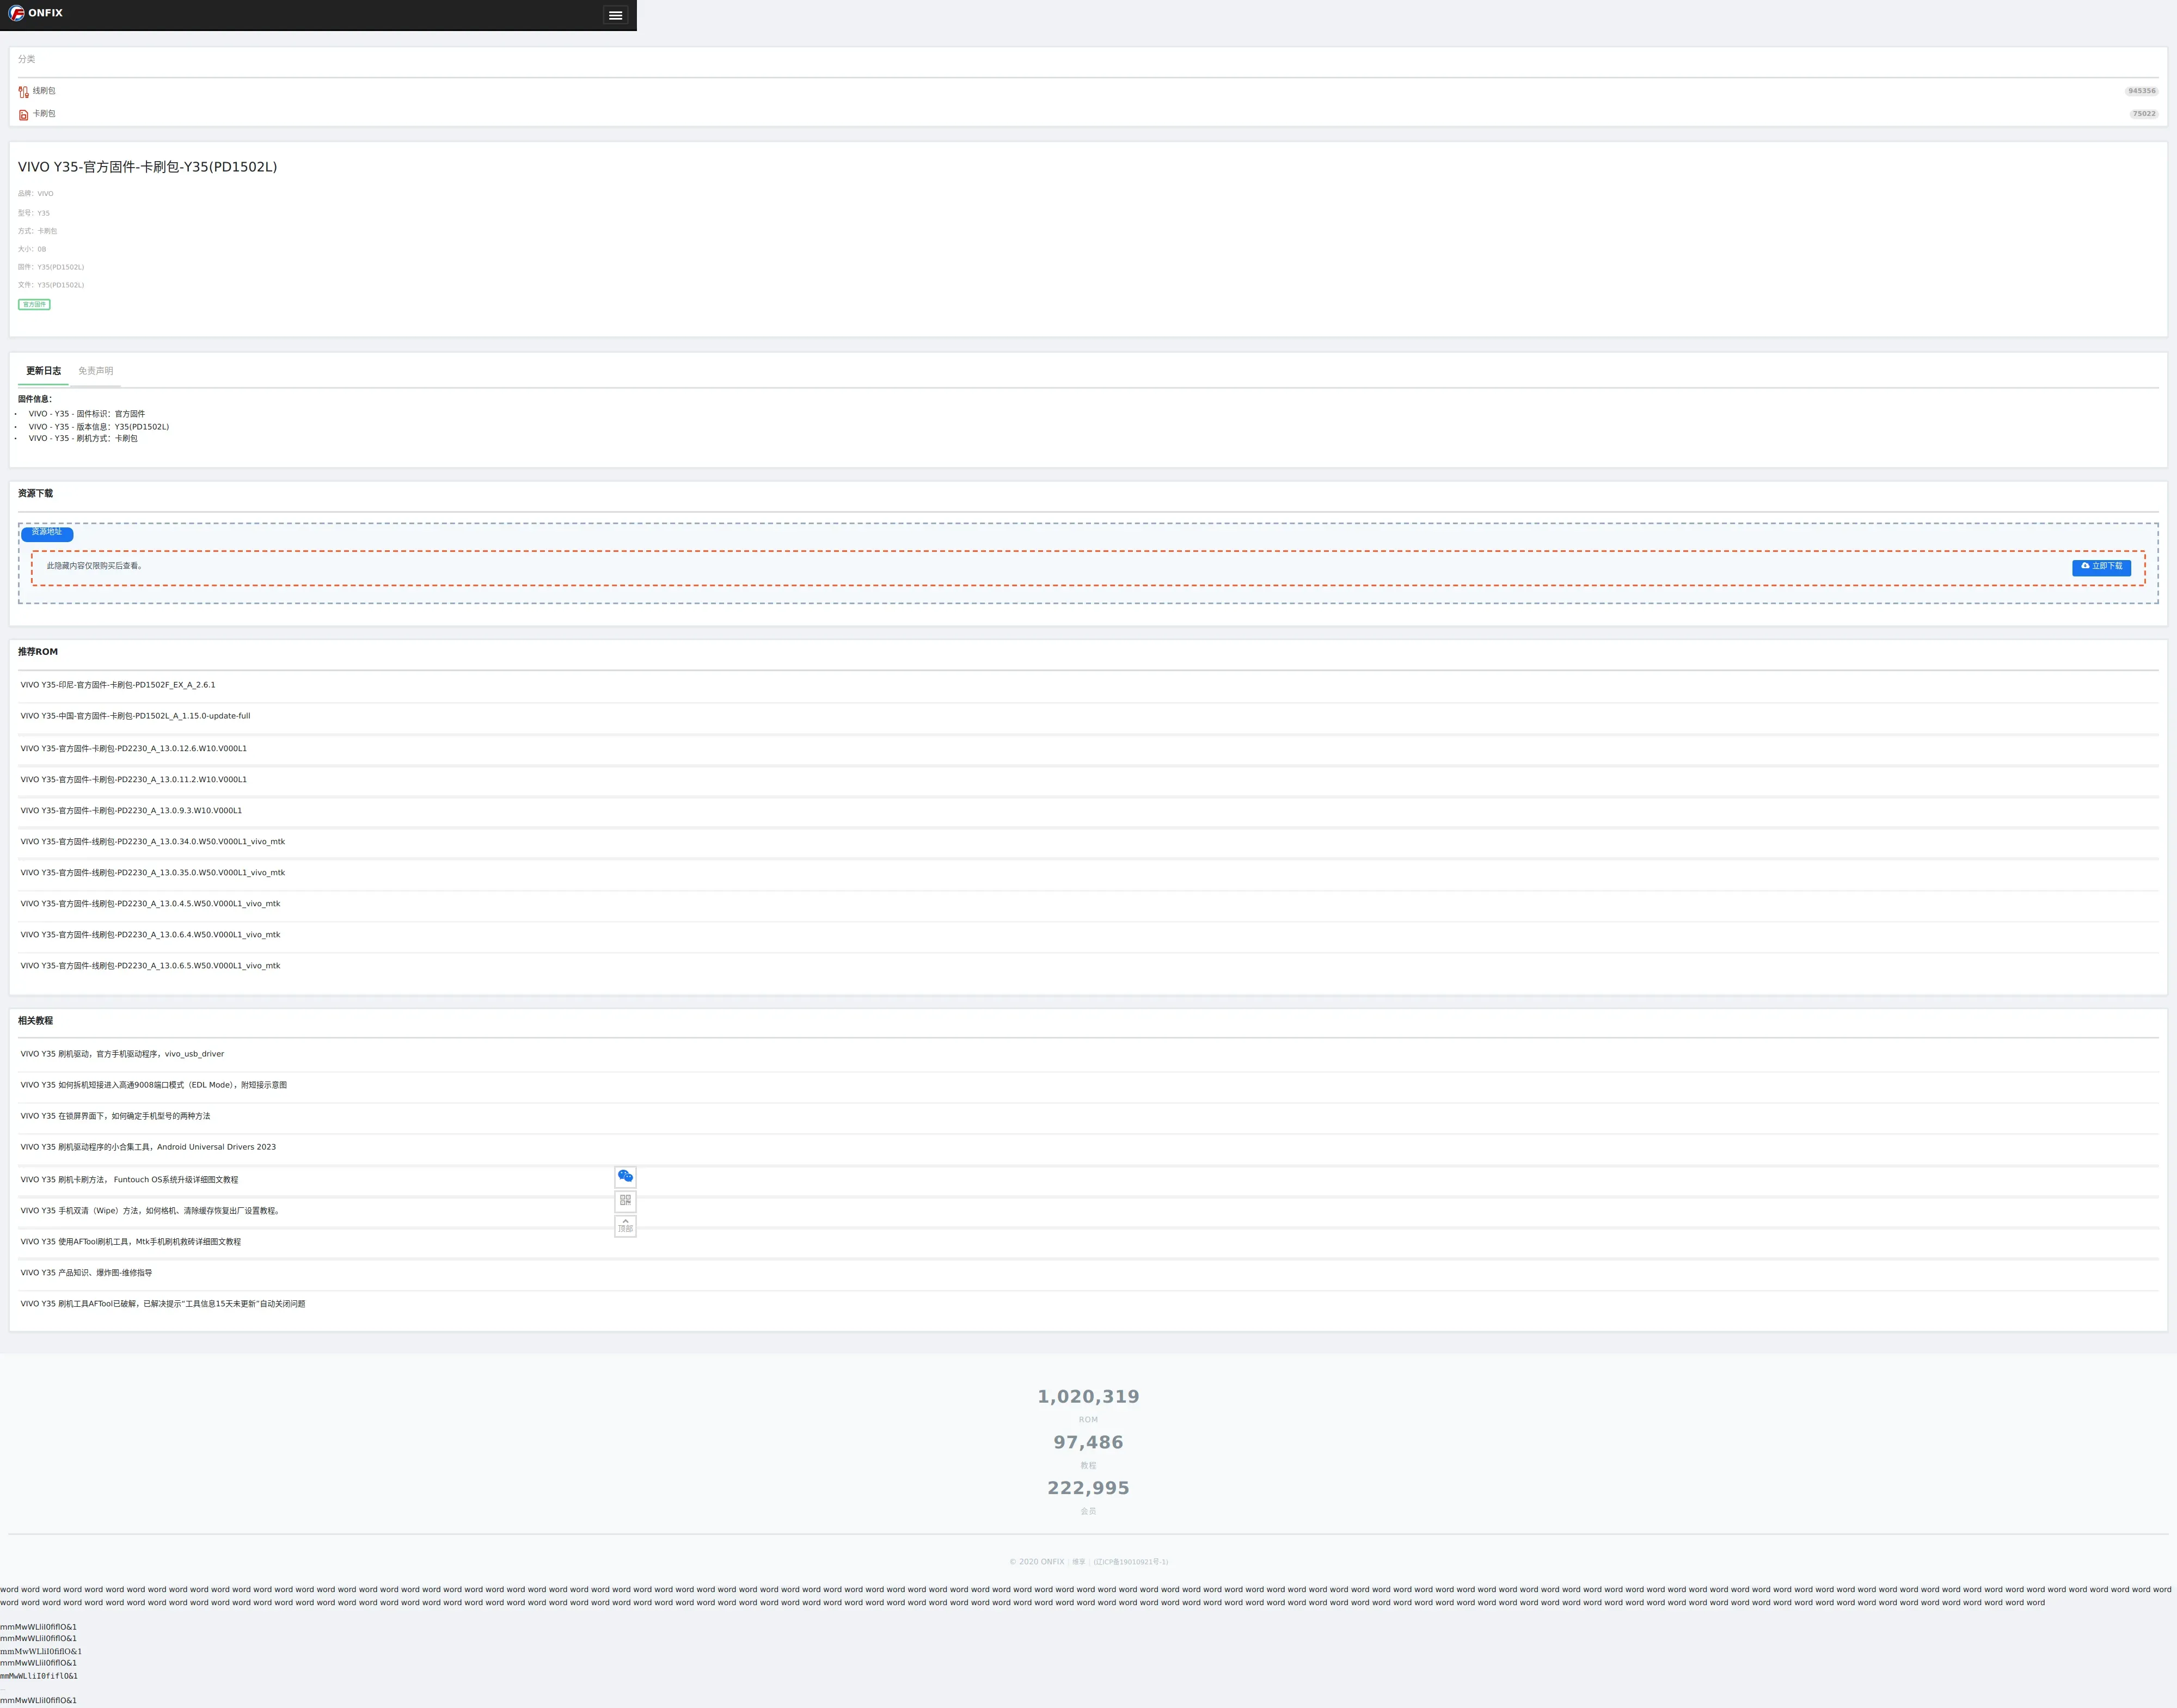Click the 顶部 back-to-top arrow button
This screenshot has width=2177, height=1708.
625,1225
